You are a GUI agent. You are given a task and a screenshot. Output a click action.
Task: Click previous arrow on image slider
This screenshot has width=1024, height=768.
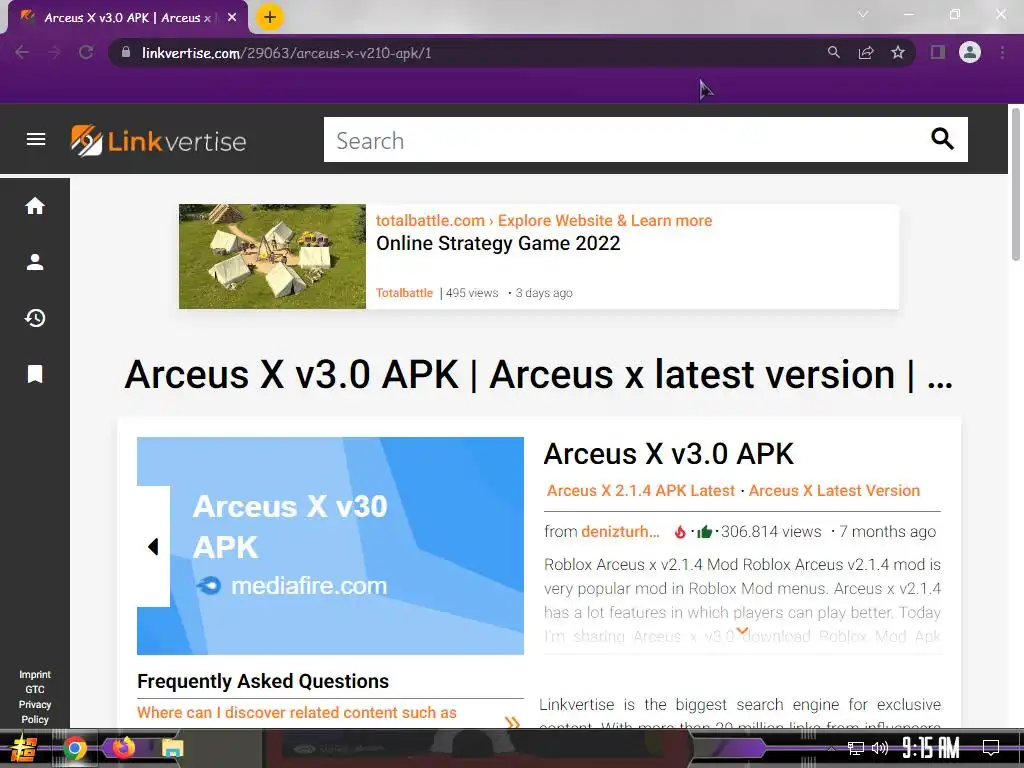point(153,547)
